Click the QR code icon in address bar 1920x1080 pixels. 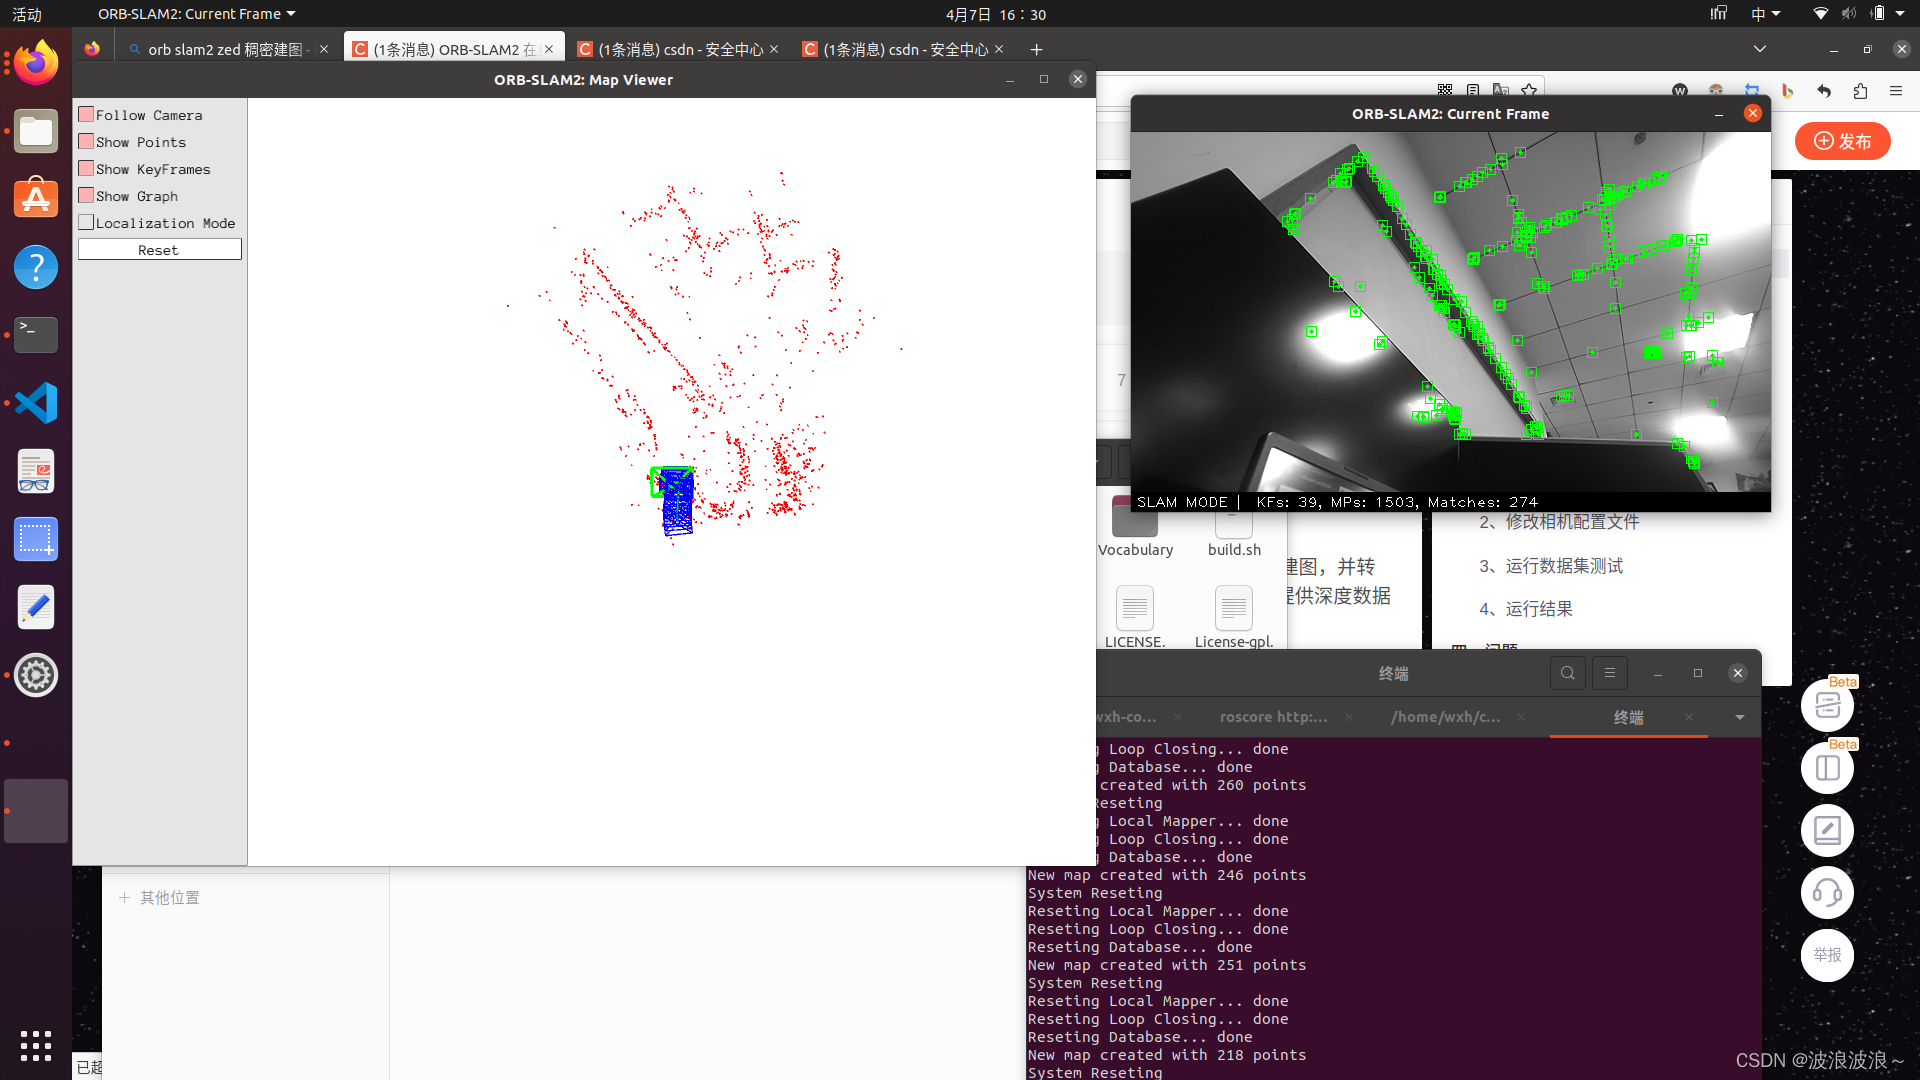tap(1444, 90)
